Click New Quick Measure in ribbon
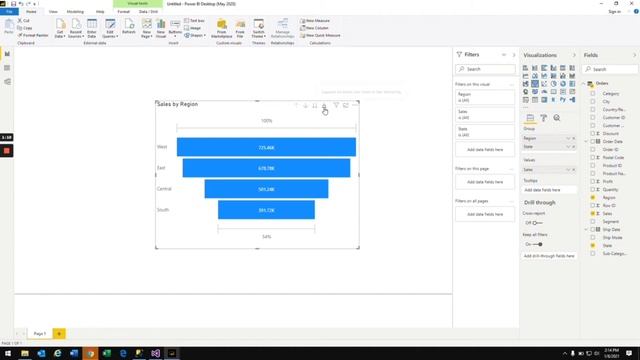 coord(320,36)
